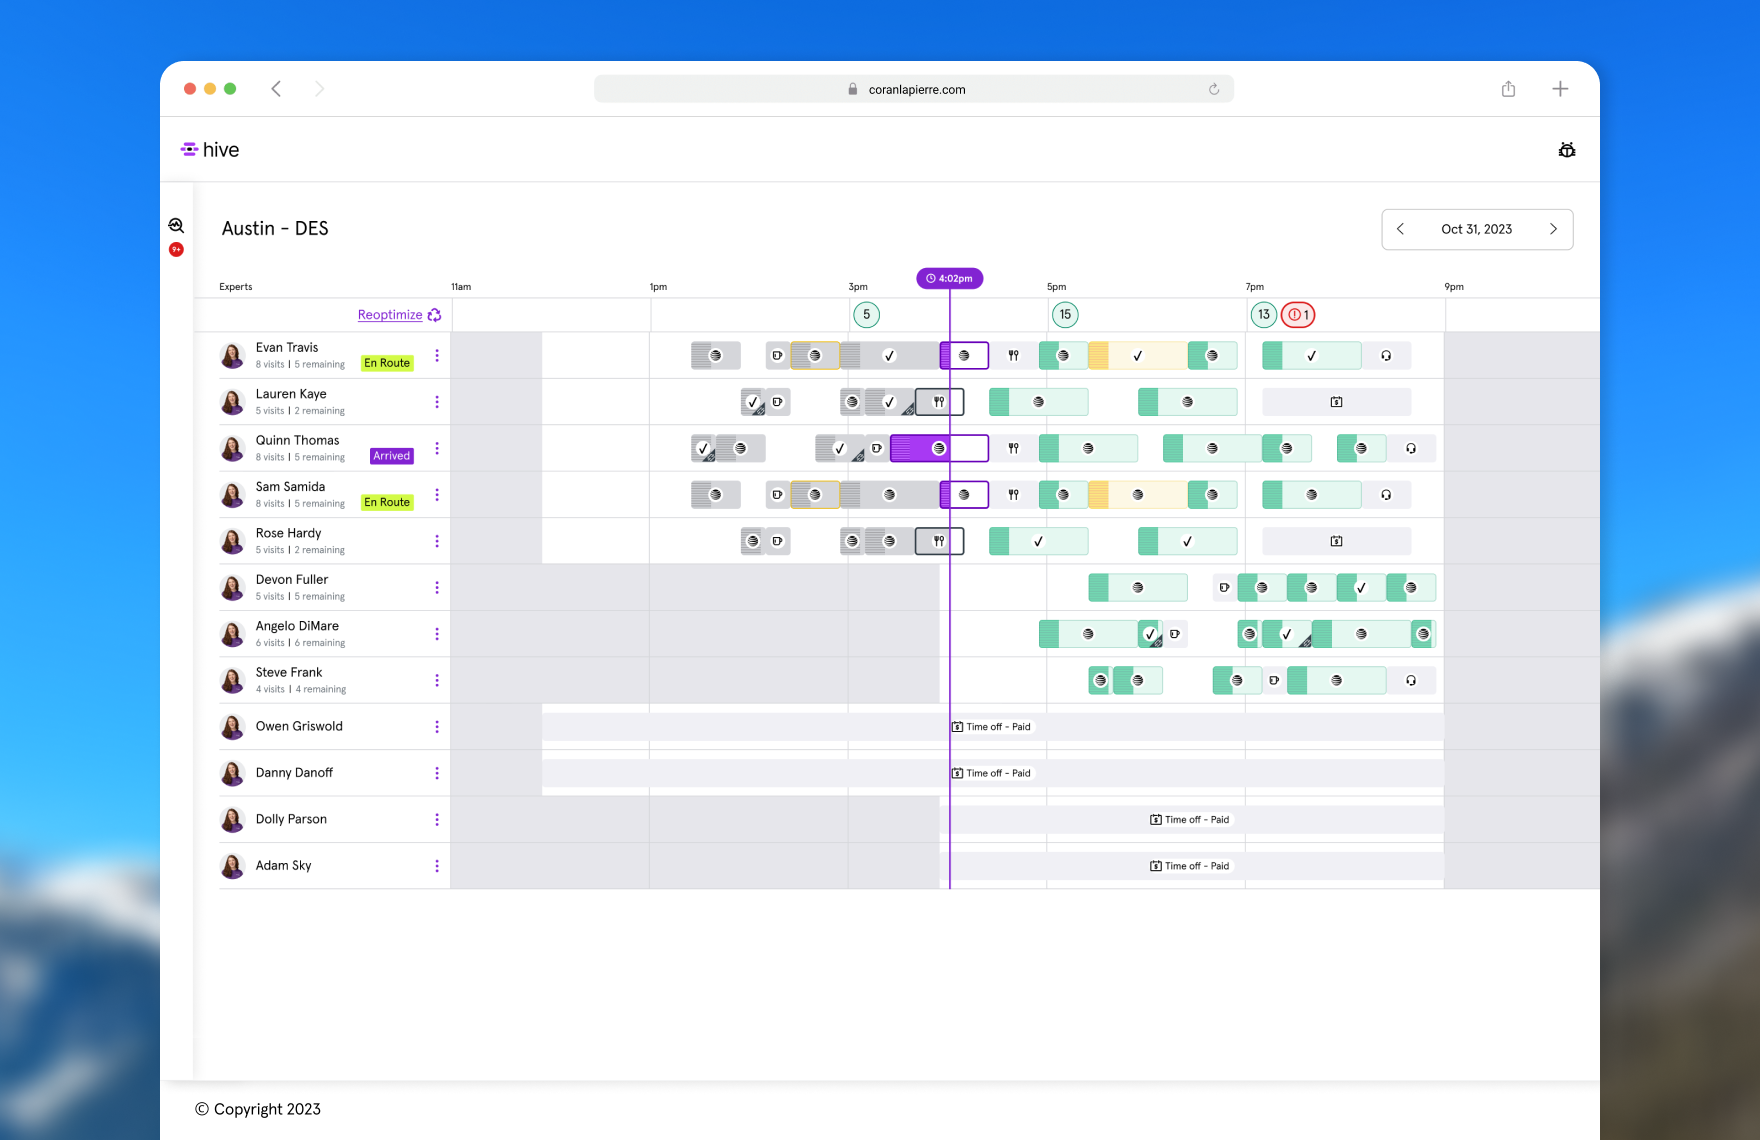Viewport: 1760px width, 1140px height.
Task: Click the browser share icon
Action: 1508,89
